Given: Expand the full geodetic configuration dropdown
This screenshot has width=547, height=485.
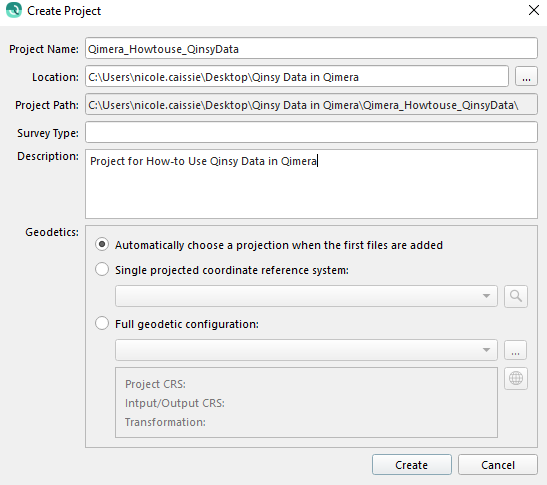Looking at the screenshot, I should [x=306, y=350].
